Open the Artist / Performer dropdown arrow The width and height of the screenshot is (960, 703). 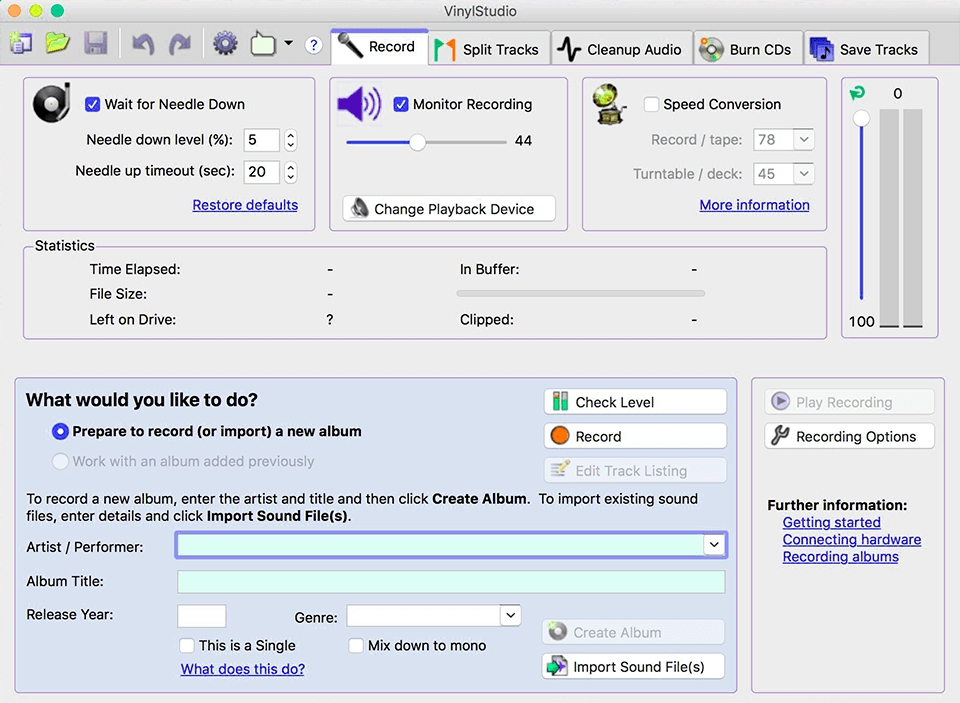713,545
